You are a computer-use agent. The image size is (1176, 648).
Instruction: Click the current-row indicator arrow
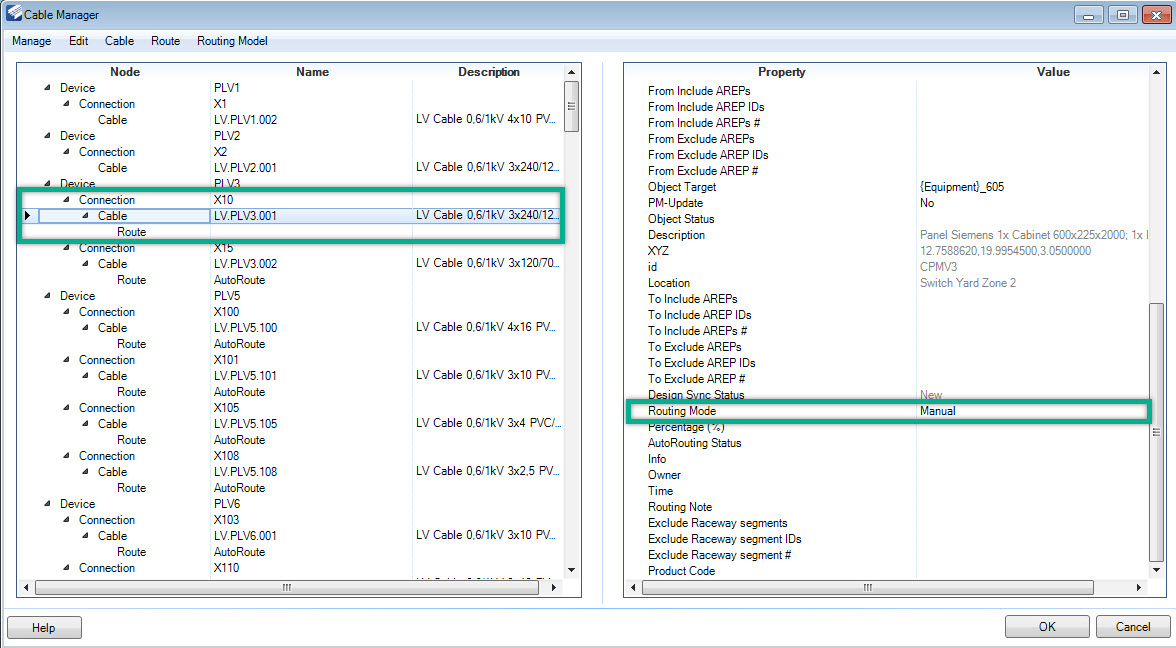28,216
